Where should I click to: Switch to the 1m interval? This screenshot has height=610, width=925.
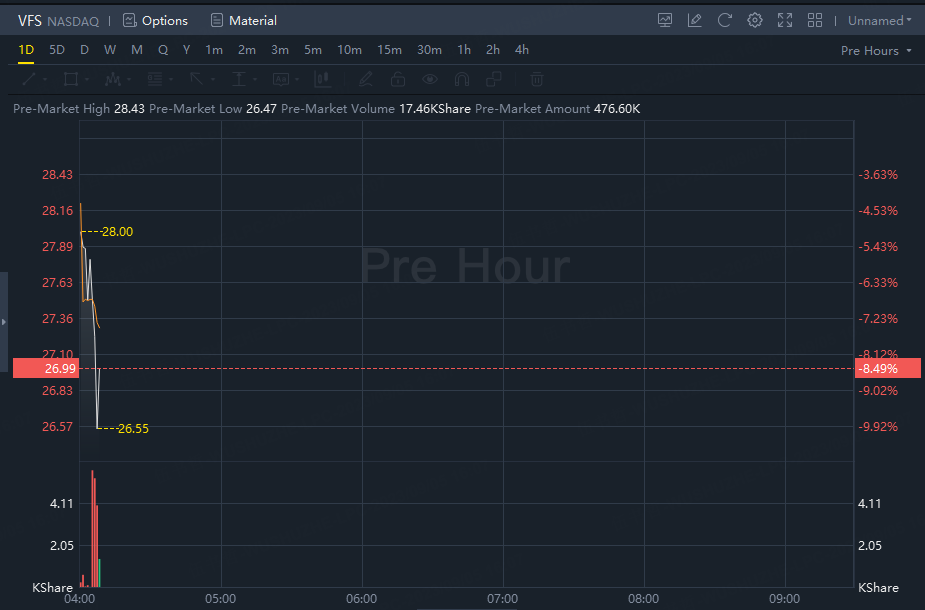pyautogui.click(x=214, y=50)
